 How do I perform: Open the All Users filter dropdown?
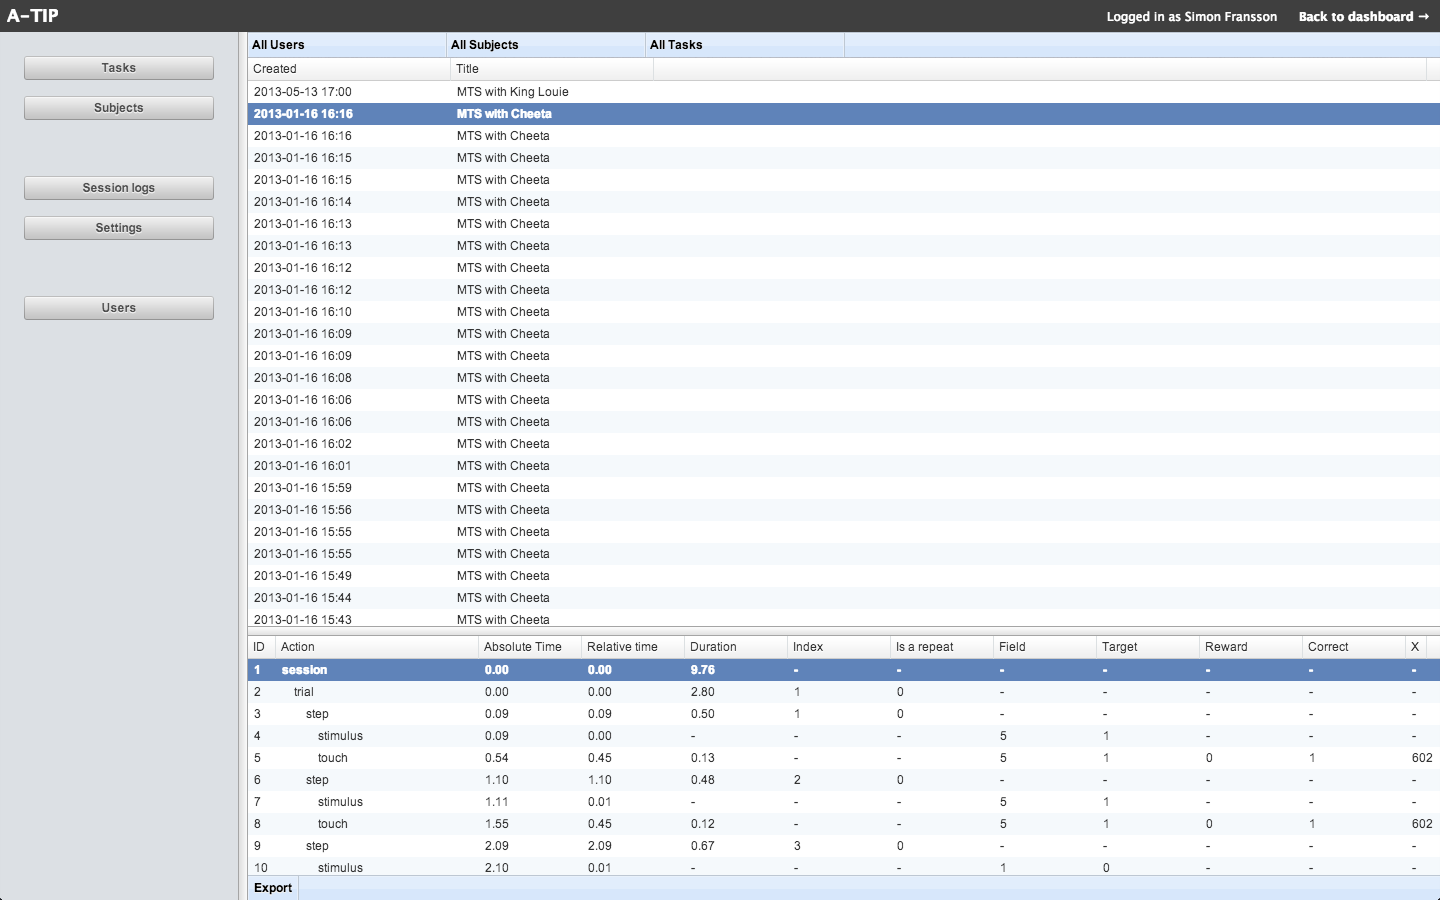tap(346, 45)
